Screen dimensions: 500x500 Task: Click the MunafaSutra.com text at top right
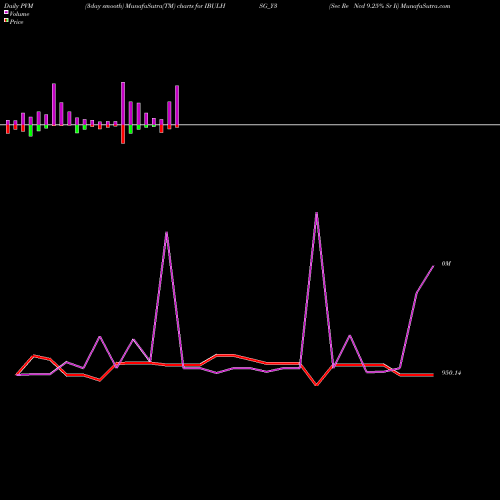(426, 6)
